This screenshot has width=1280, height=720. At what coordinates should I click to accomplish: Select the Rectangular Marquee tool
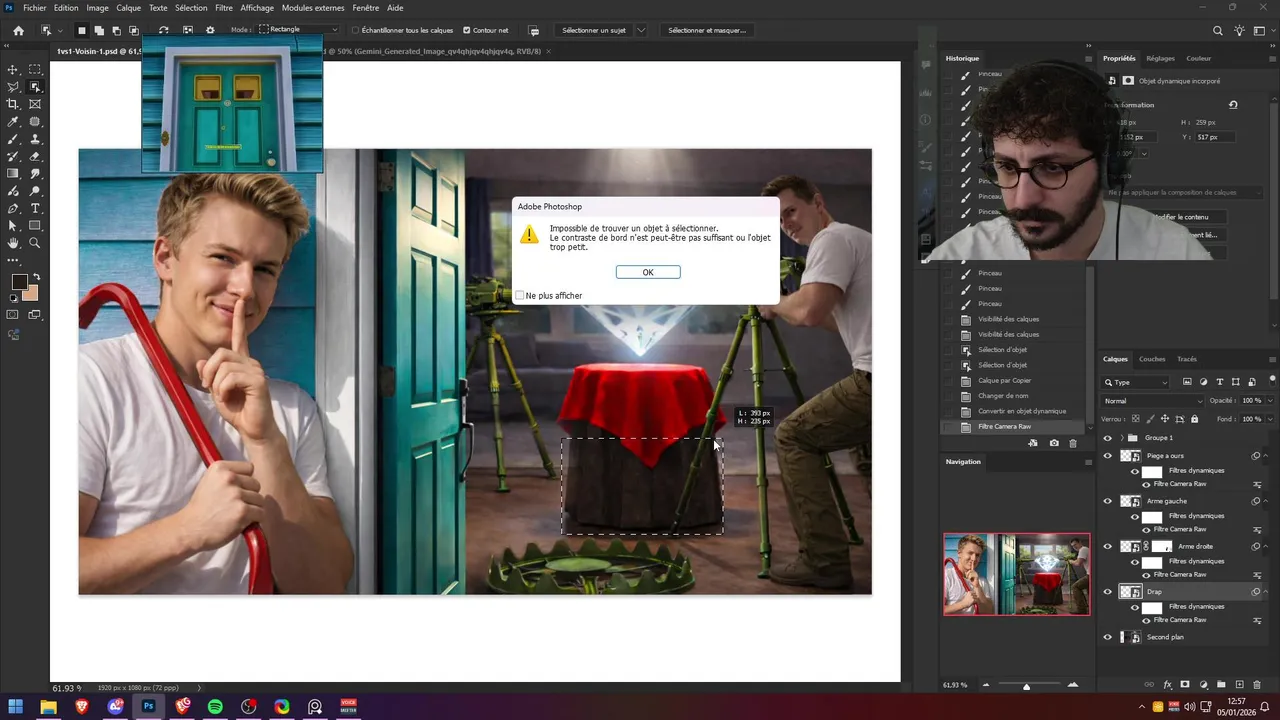[x=35, y=70]
